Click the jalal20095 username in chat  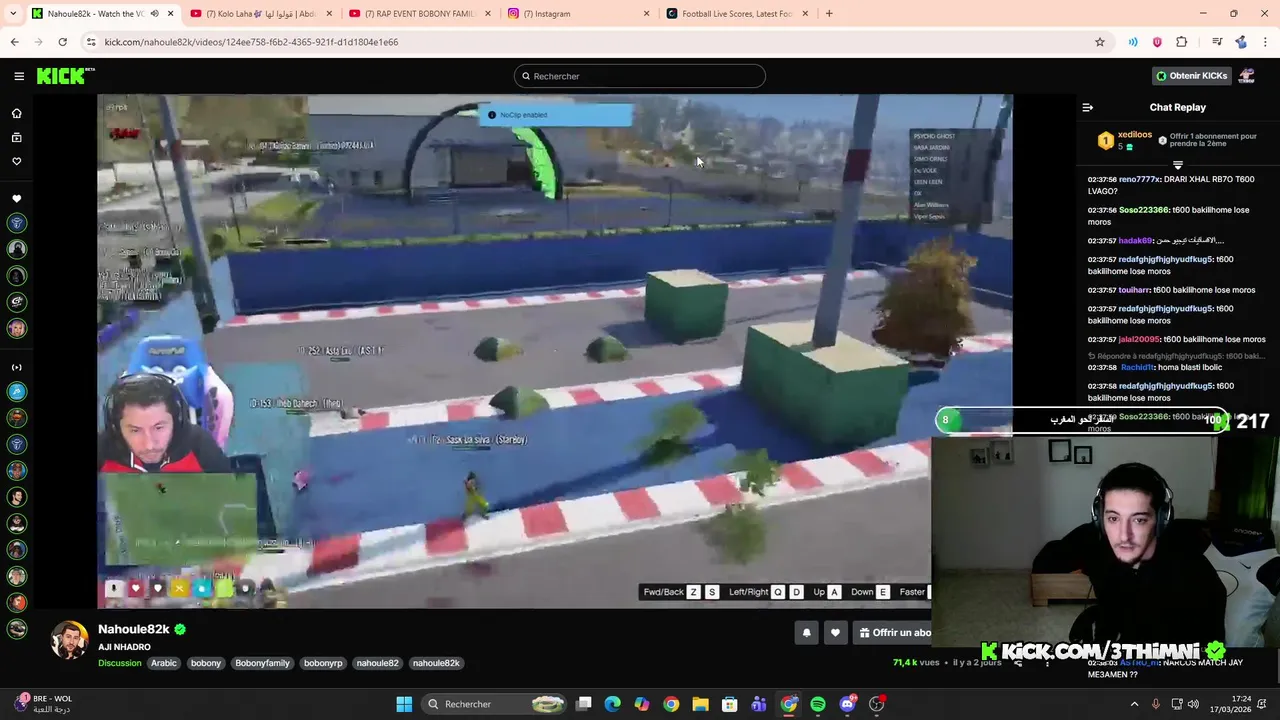pyautogui.click(x=1139, y=339)
